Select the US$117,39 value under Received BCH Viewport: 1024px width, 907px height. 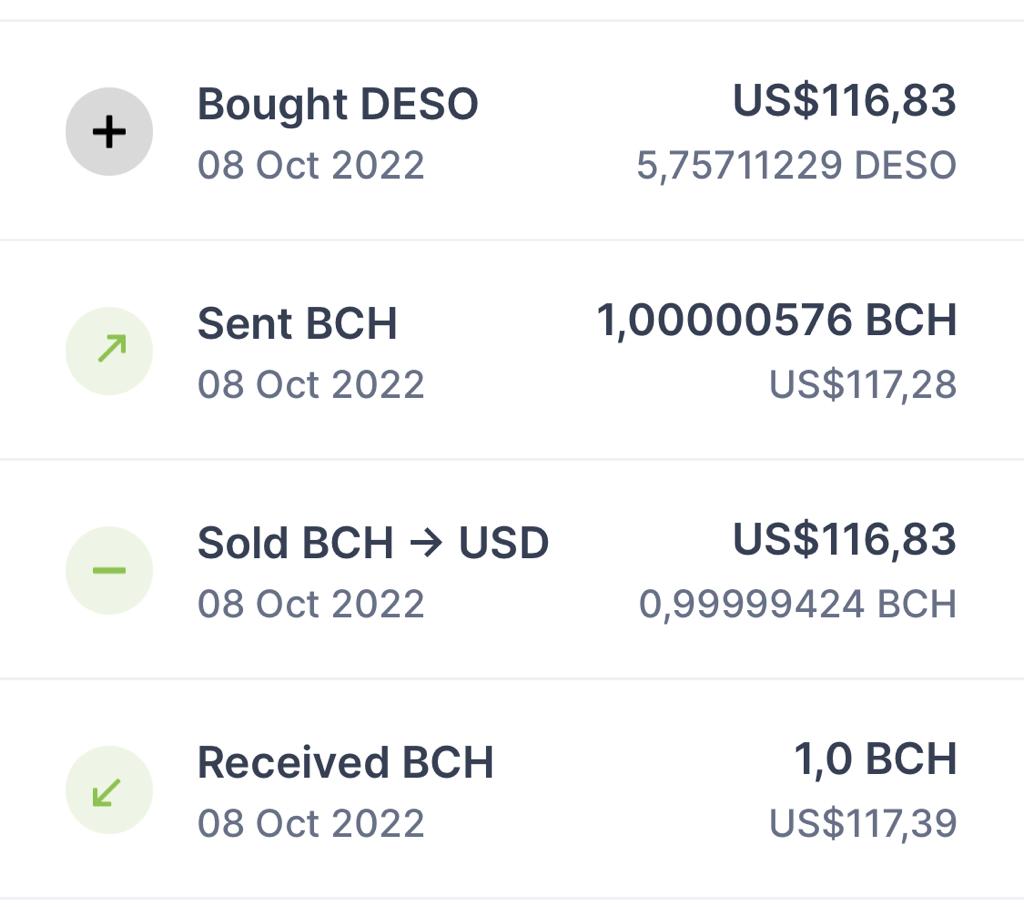coord(863,823)
